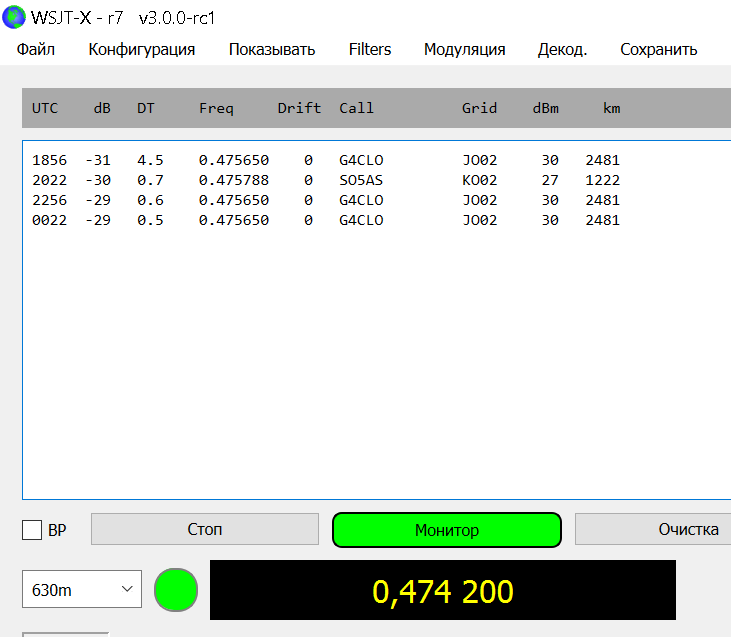Click the WSJT-X globe icon in title bar
Viewport: 731px width, 637px height.
pos(15,18)
